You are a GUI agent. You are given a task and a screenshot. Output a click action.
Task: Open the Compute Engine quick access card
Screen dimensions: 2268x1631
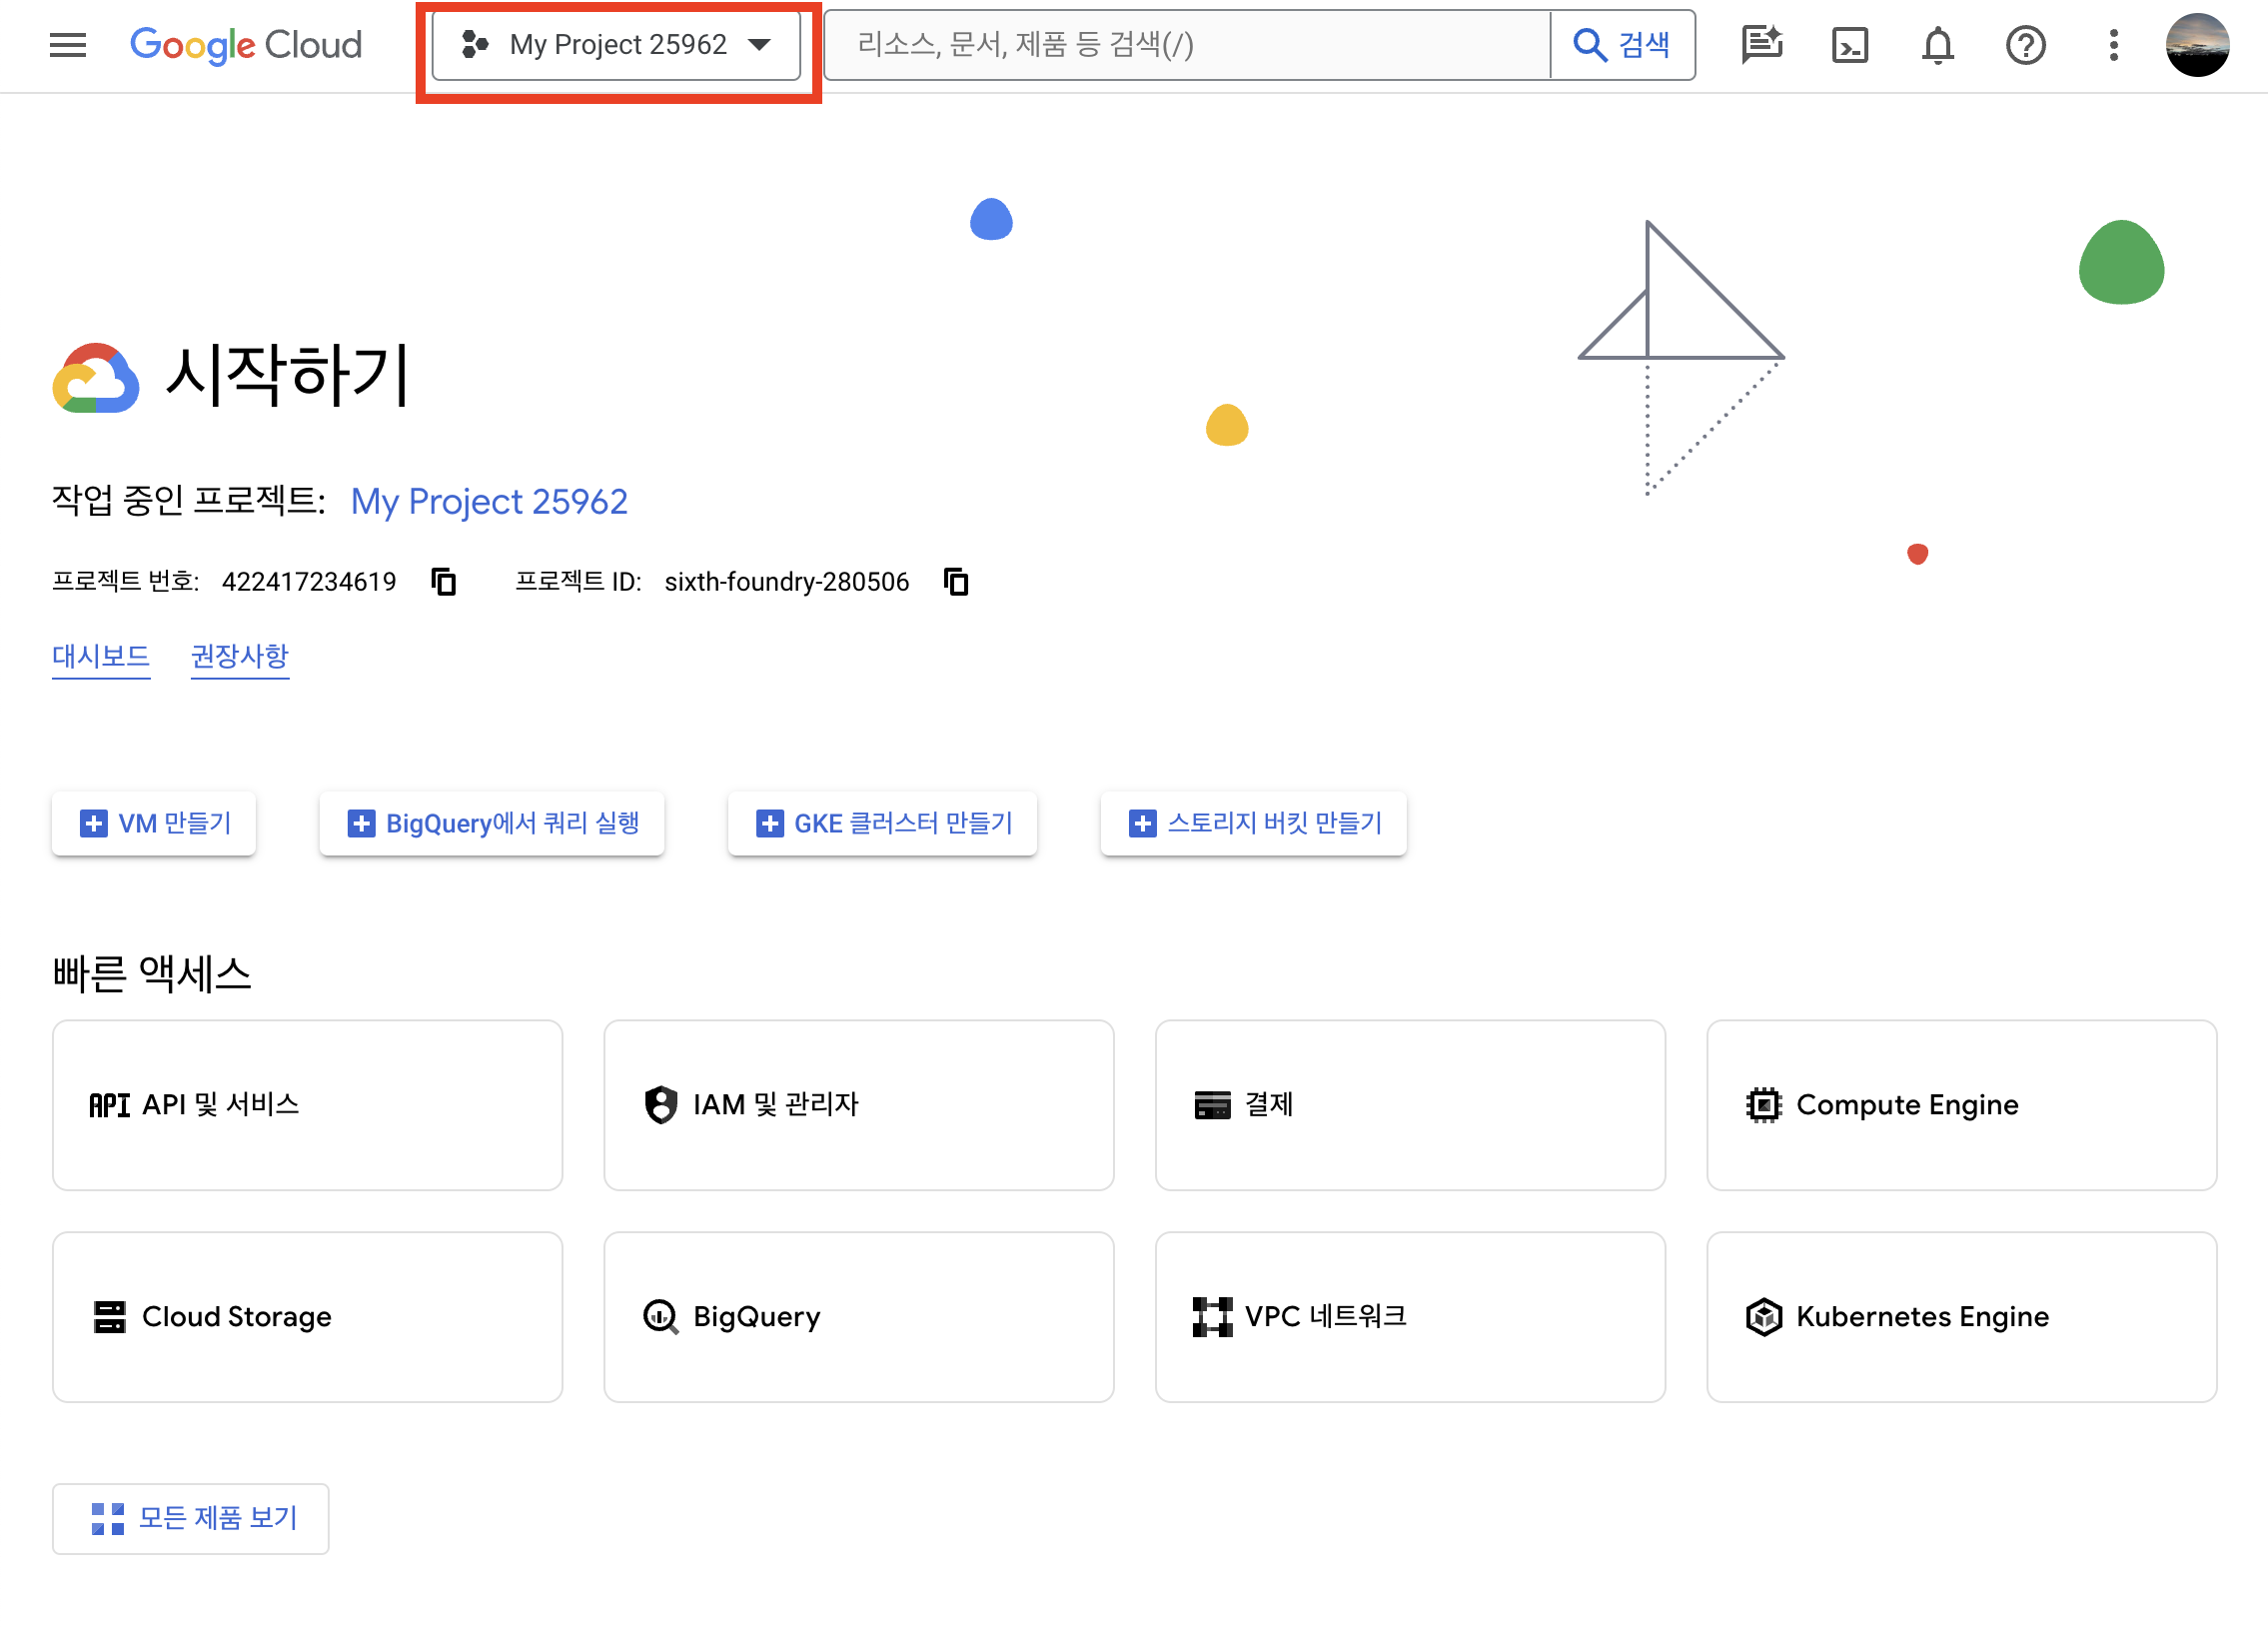click(x=1961, y=1105)
